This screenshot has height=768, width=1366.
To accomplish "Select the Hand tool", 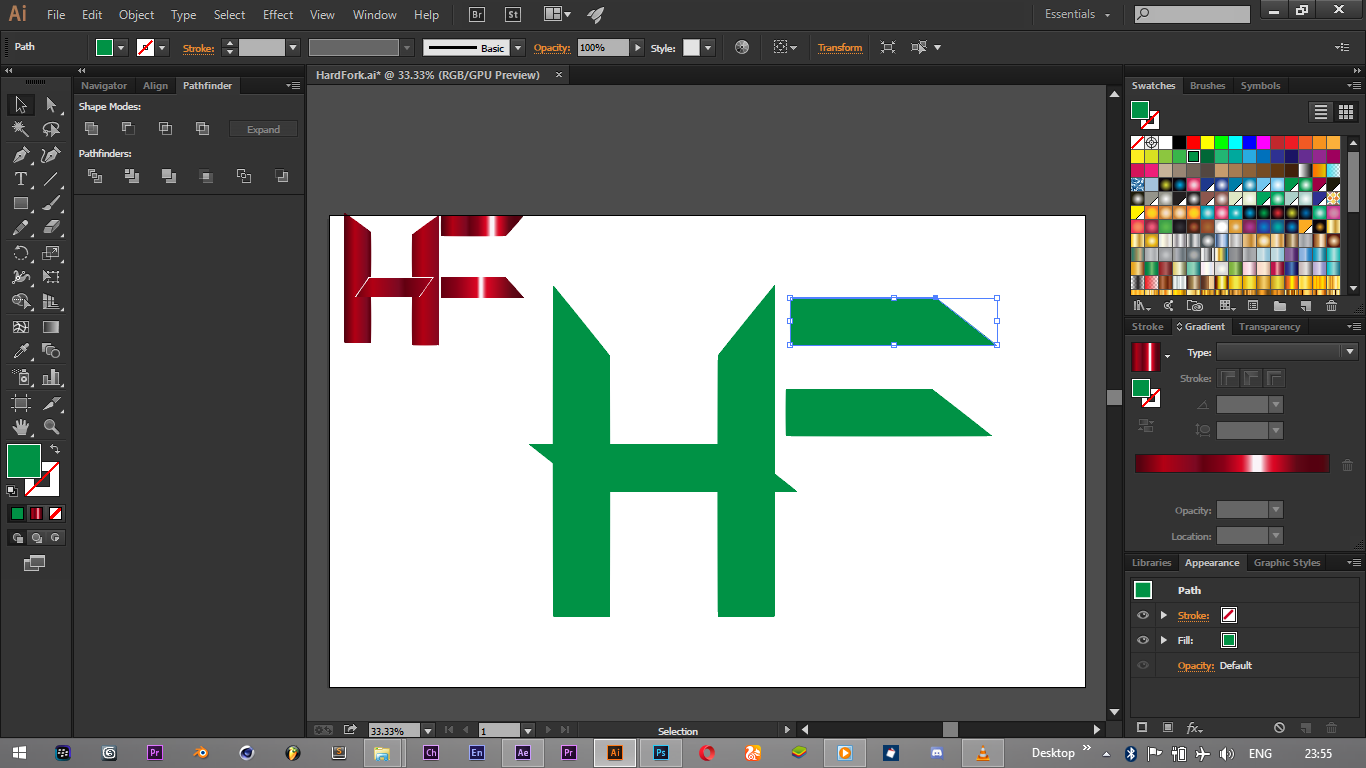I will coord(20,427).
